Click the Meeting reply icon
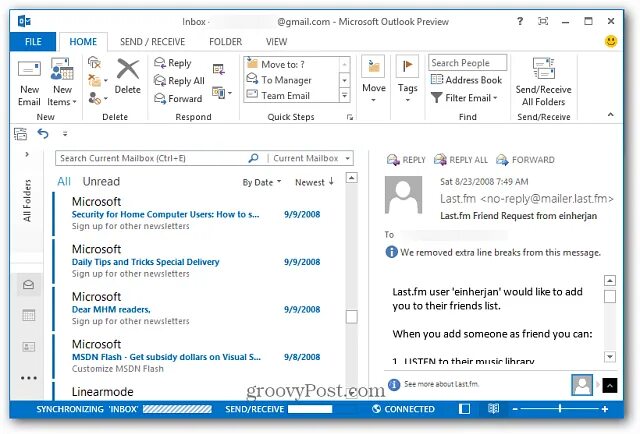Screen dimensions: 640x434 (219, 69)
